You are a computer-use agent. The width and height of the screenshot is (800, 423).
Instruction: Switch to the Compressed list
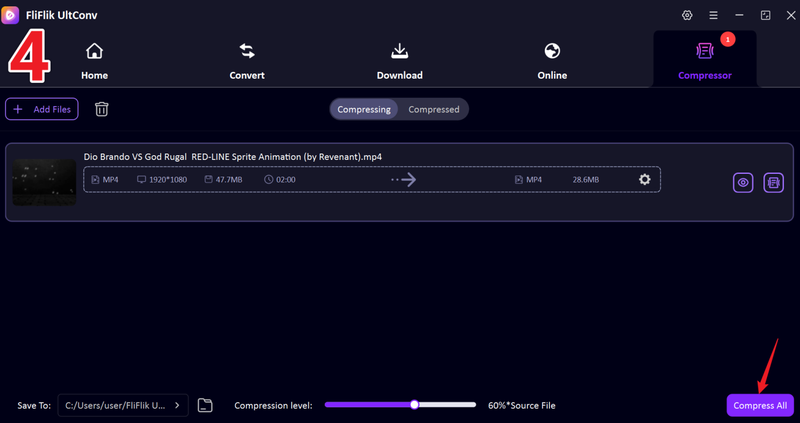coord(434,109)
